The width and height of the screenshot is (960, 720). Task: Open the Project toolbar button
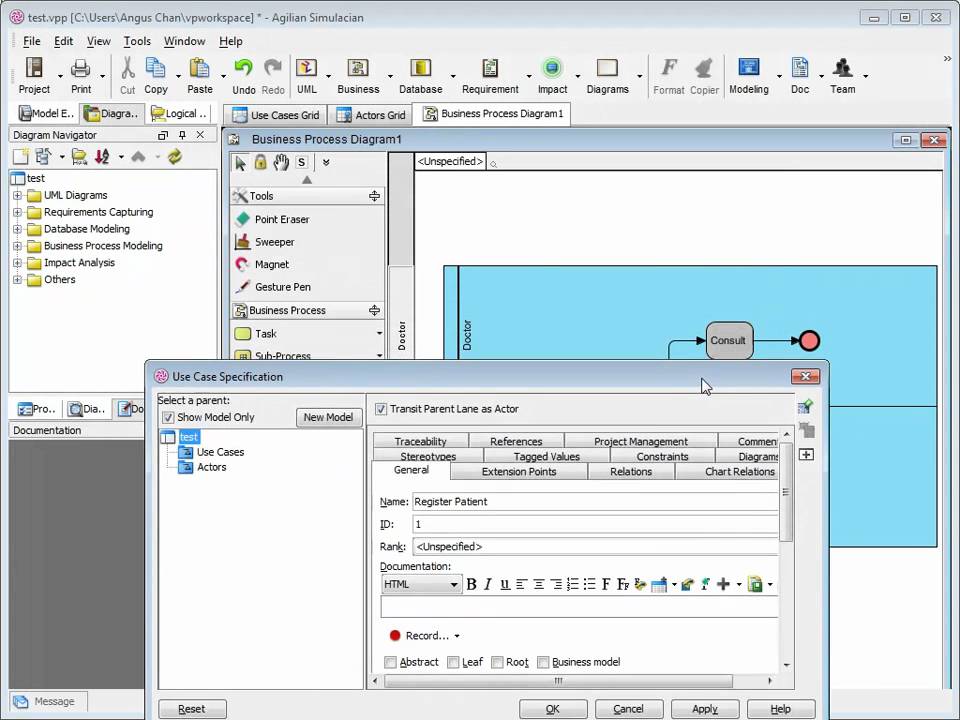tap(34, 76)
